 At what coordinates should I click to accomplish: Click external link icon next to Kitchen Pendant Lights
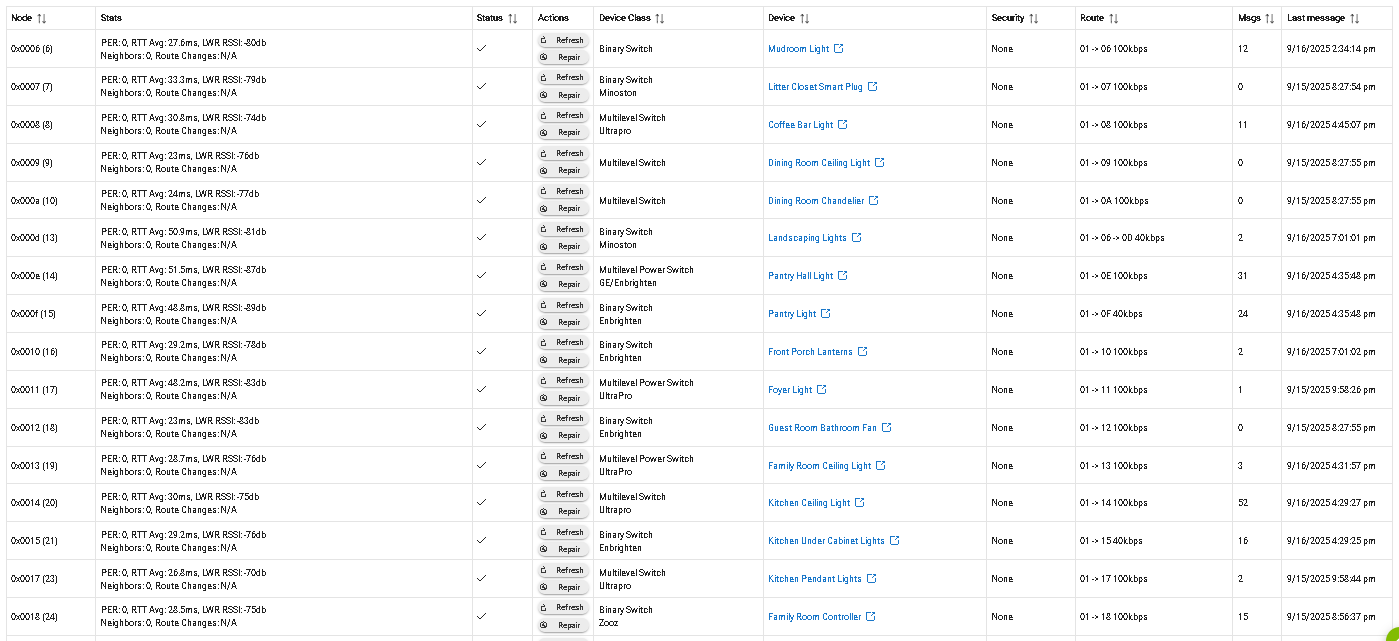[872, 579]
